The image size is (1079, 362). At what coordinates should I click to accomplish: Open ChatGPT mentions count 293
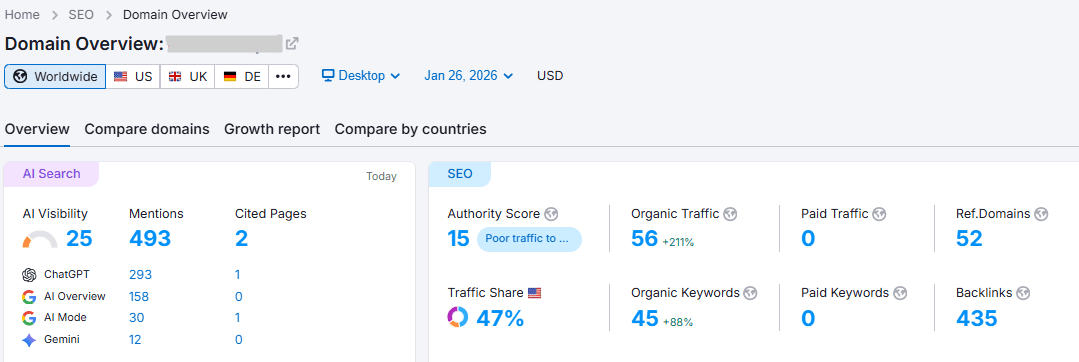pyautogui.click(x=140, y=275)
